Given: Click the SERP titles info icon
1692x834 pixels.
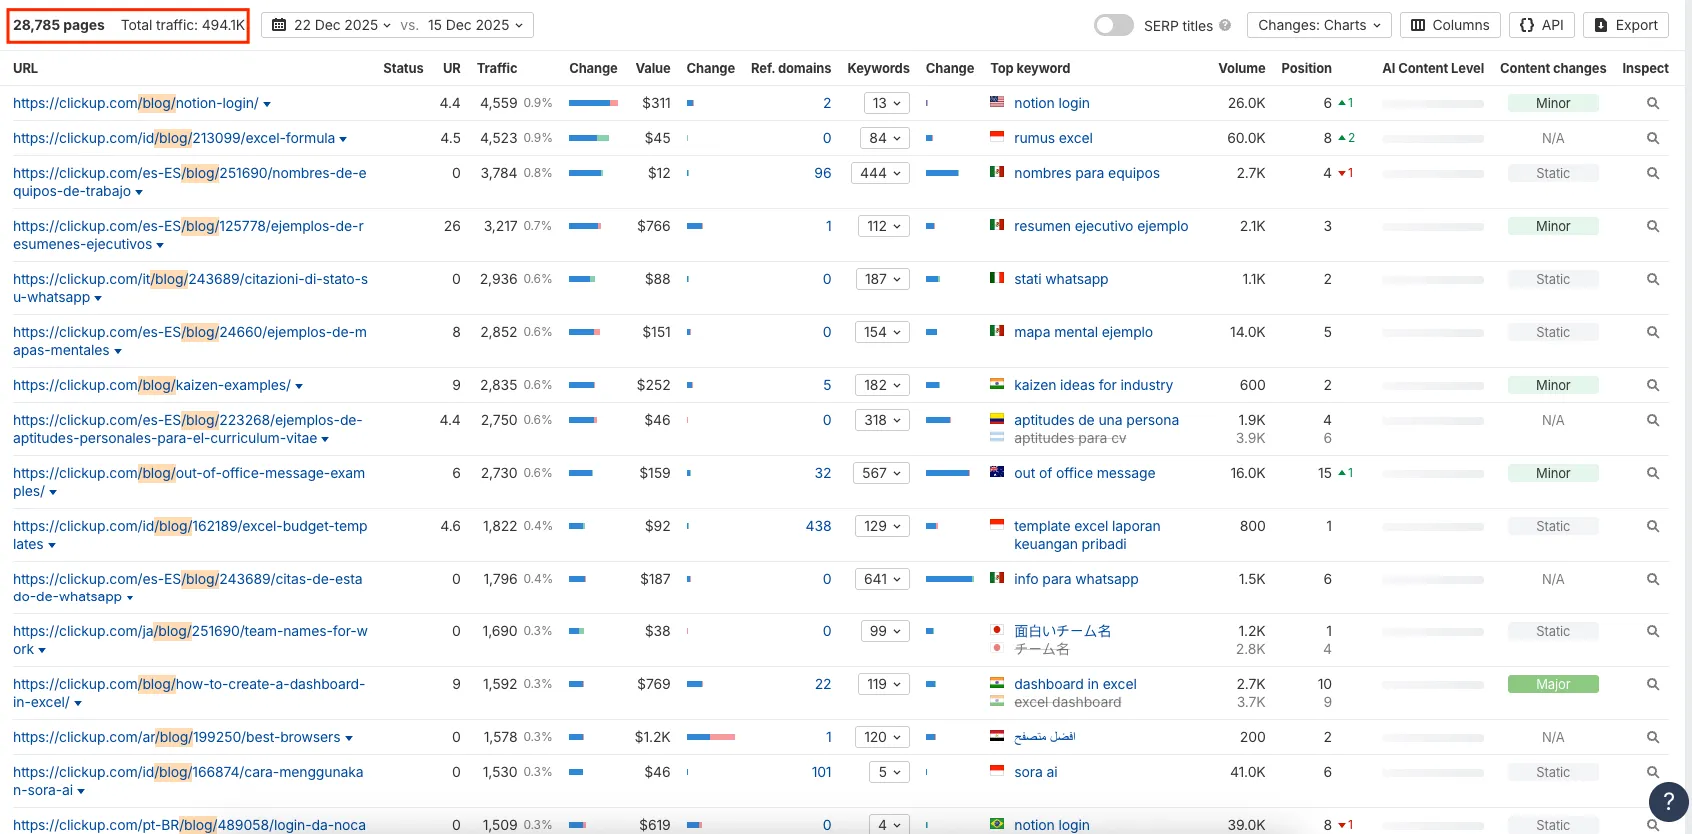Looking at the screenshot, I should 1225,26.
